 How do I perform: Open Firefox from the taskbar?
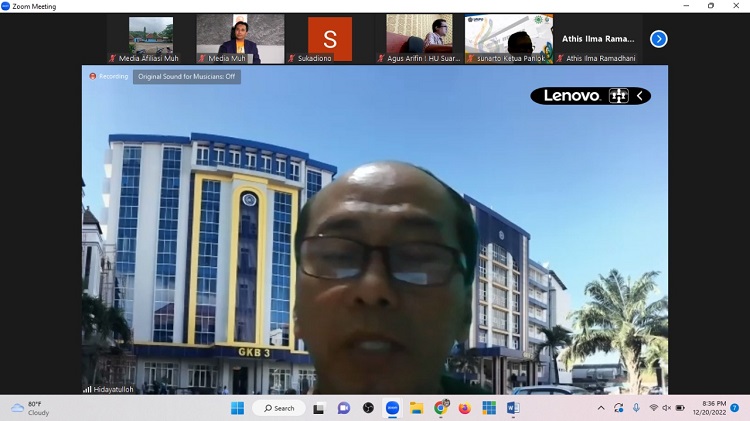pos(465,408)
